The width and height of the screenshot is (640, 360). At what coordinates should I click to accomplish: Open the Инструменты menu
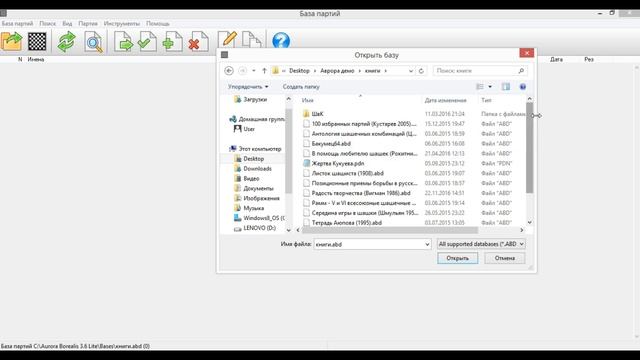[122, 24]
